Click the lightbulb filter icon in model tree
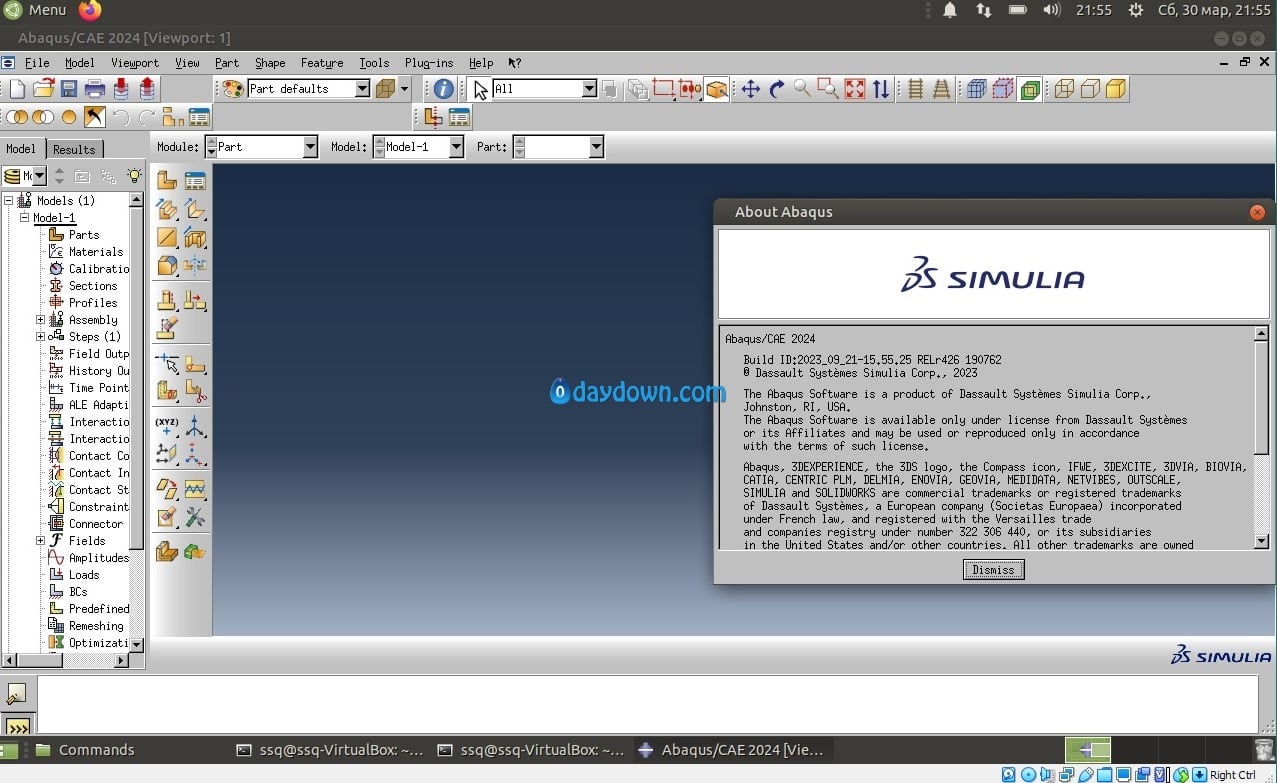 134,176
